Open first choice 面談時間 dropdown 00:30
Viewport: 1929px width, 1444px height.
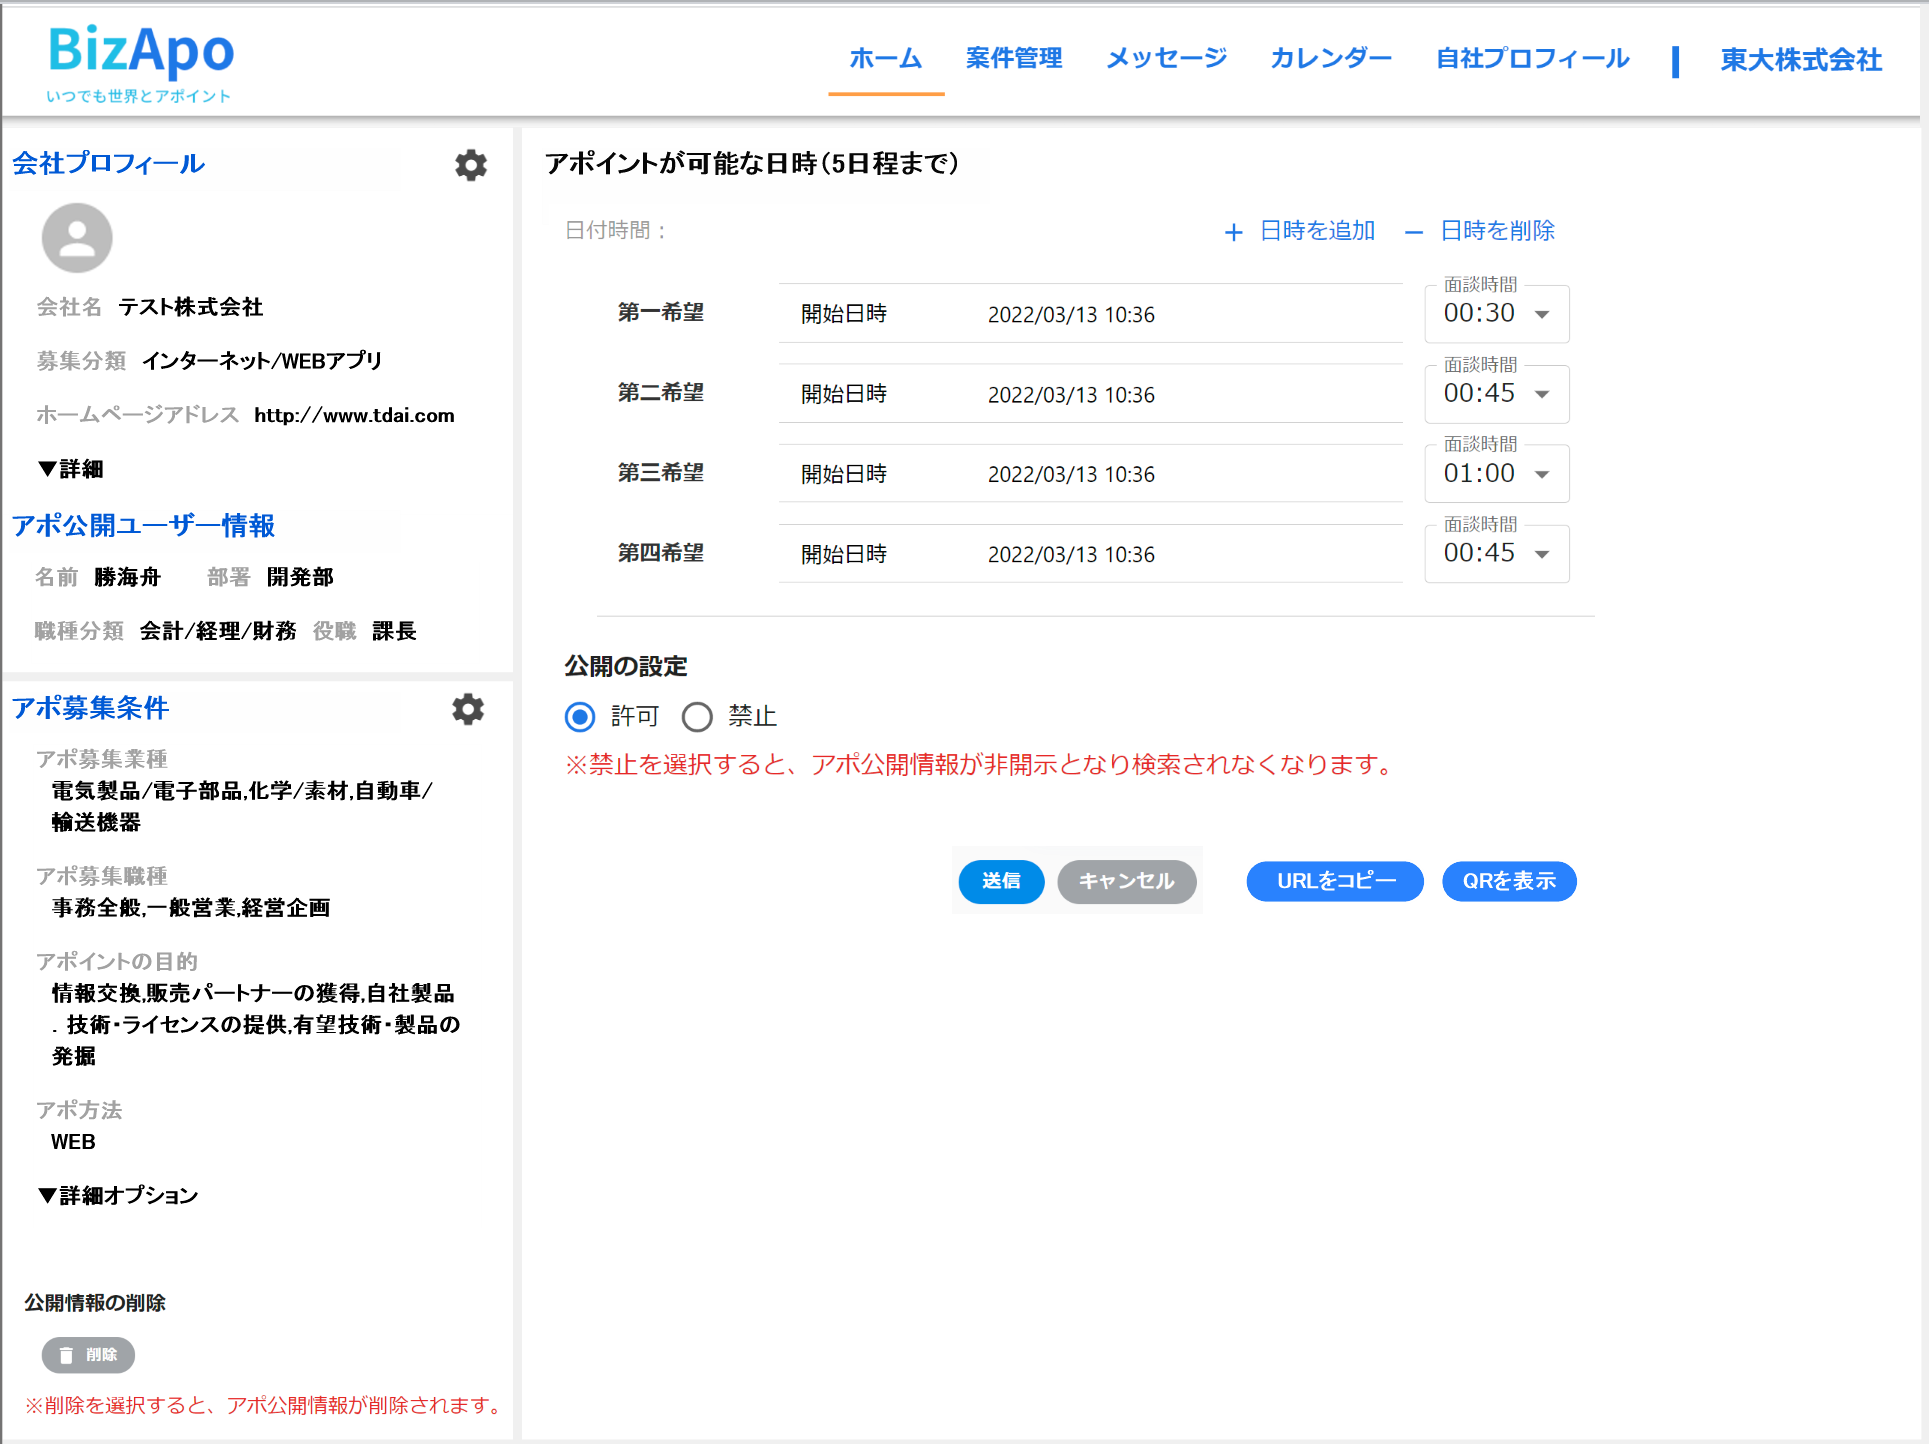[1496, 314]
